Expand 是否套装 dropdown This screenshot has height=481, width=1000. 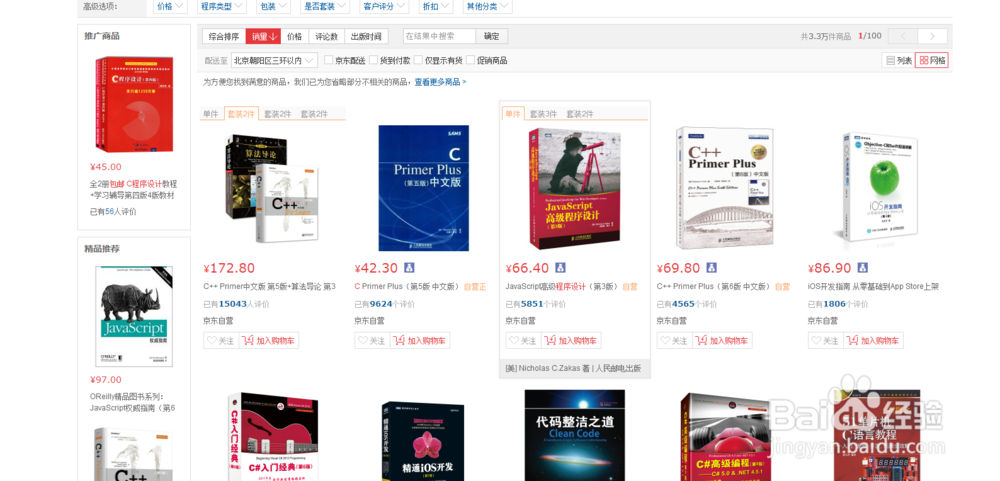pyautogui.click(x=325, y=6)
